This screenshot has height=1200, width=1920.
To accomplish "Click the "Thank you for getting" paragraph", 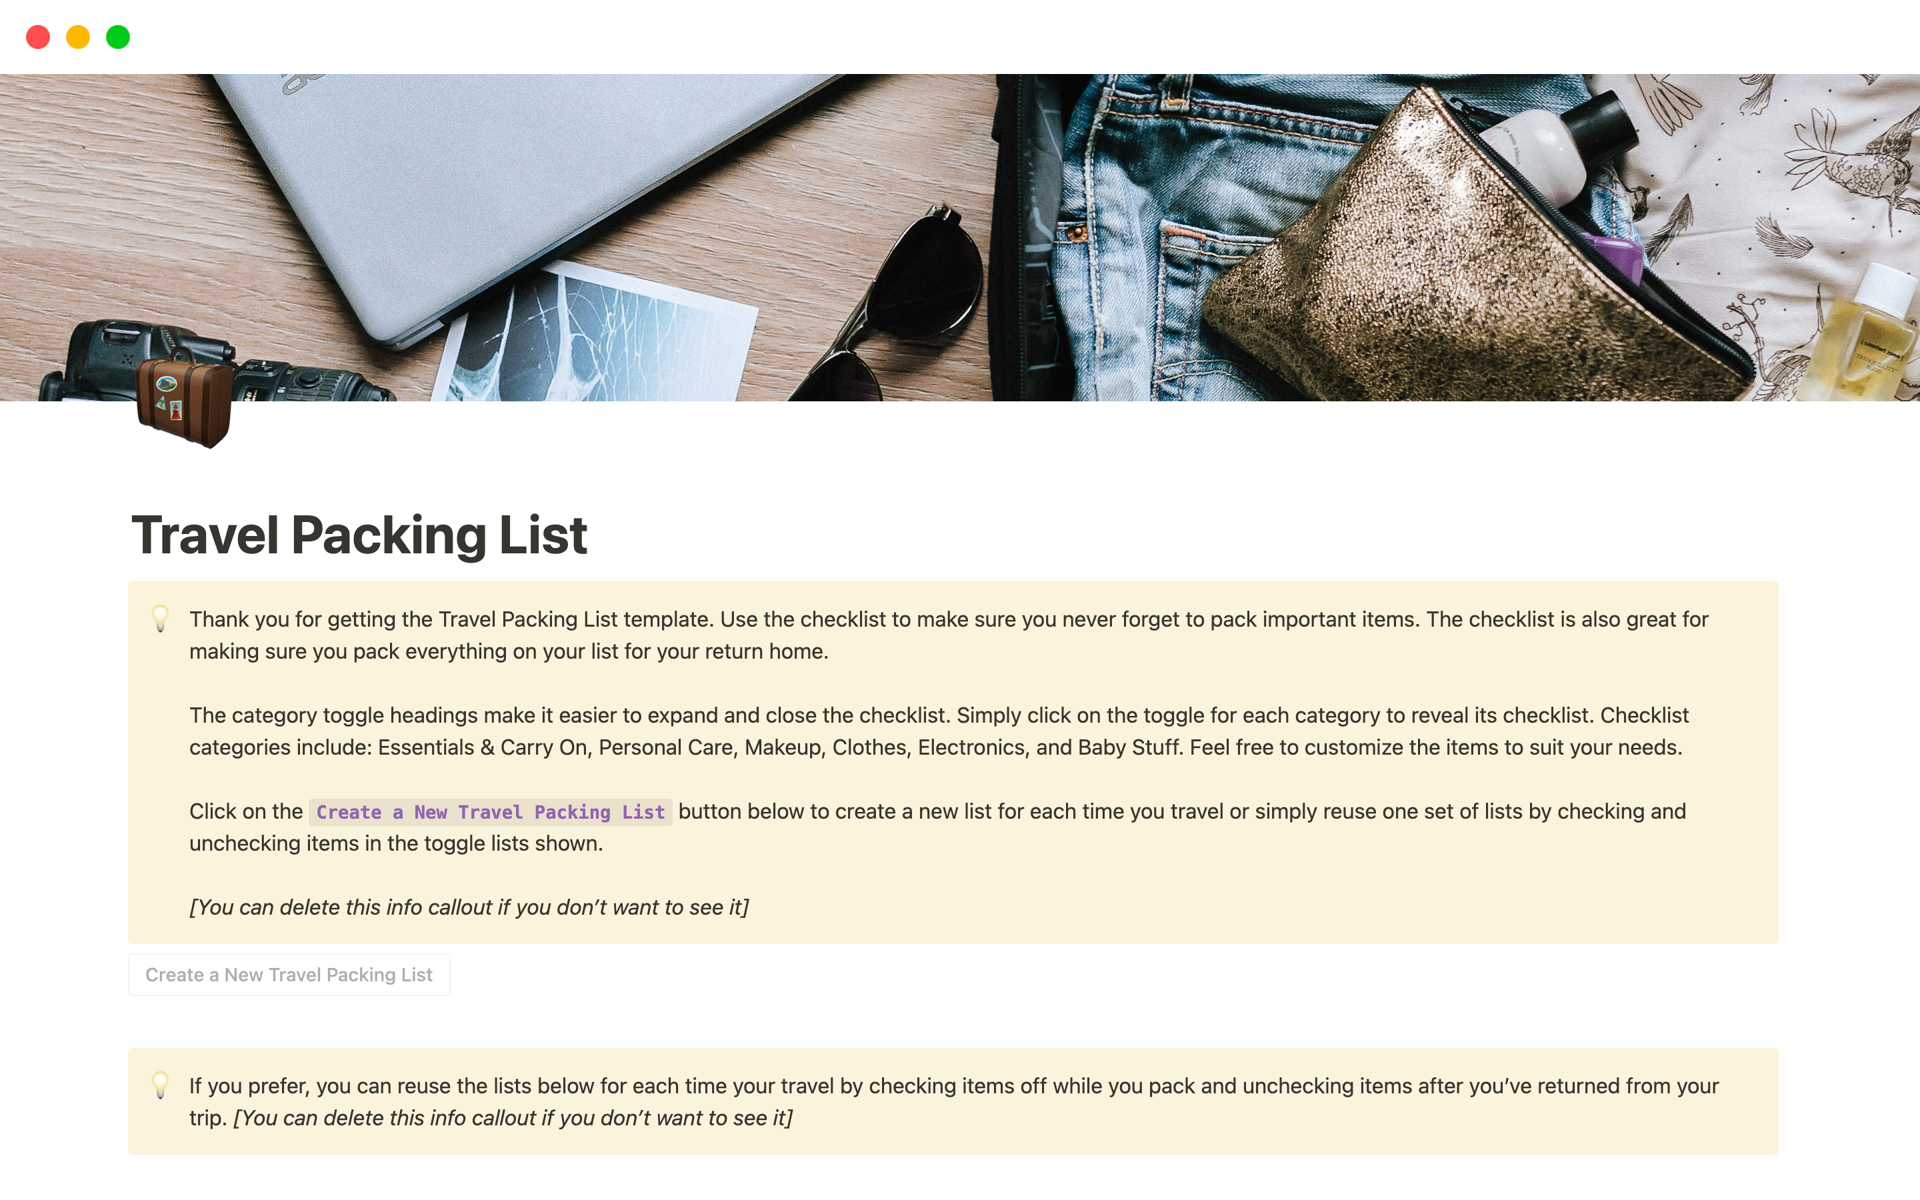I will [948, 635].
